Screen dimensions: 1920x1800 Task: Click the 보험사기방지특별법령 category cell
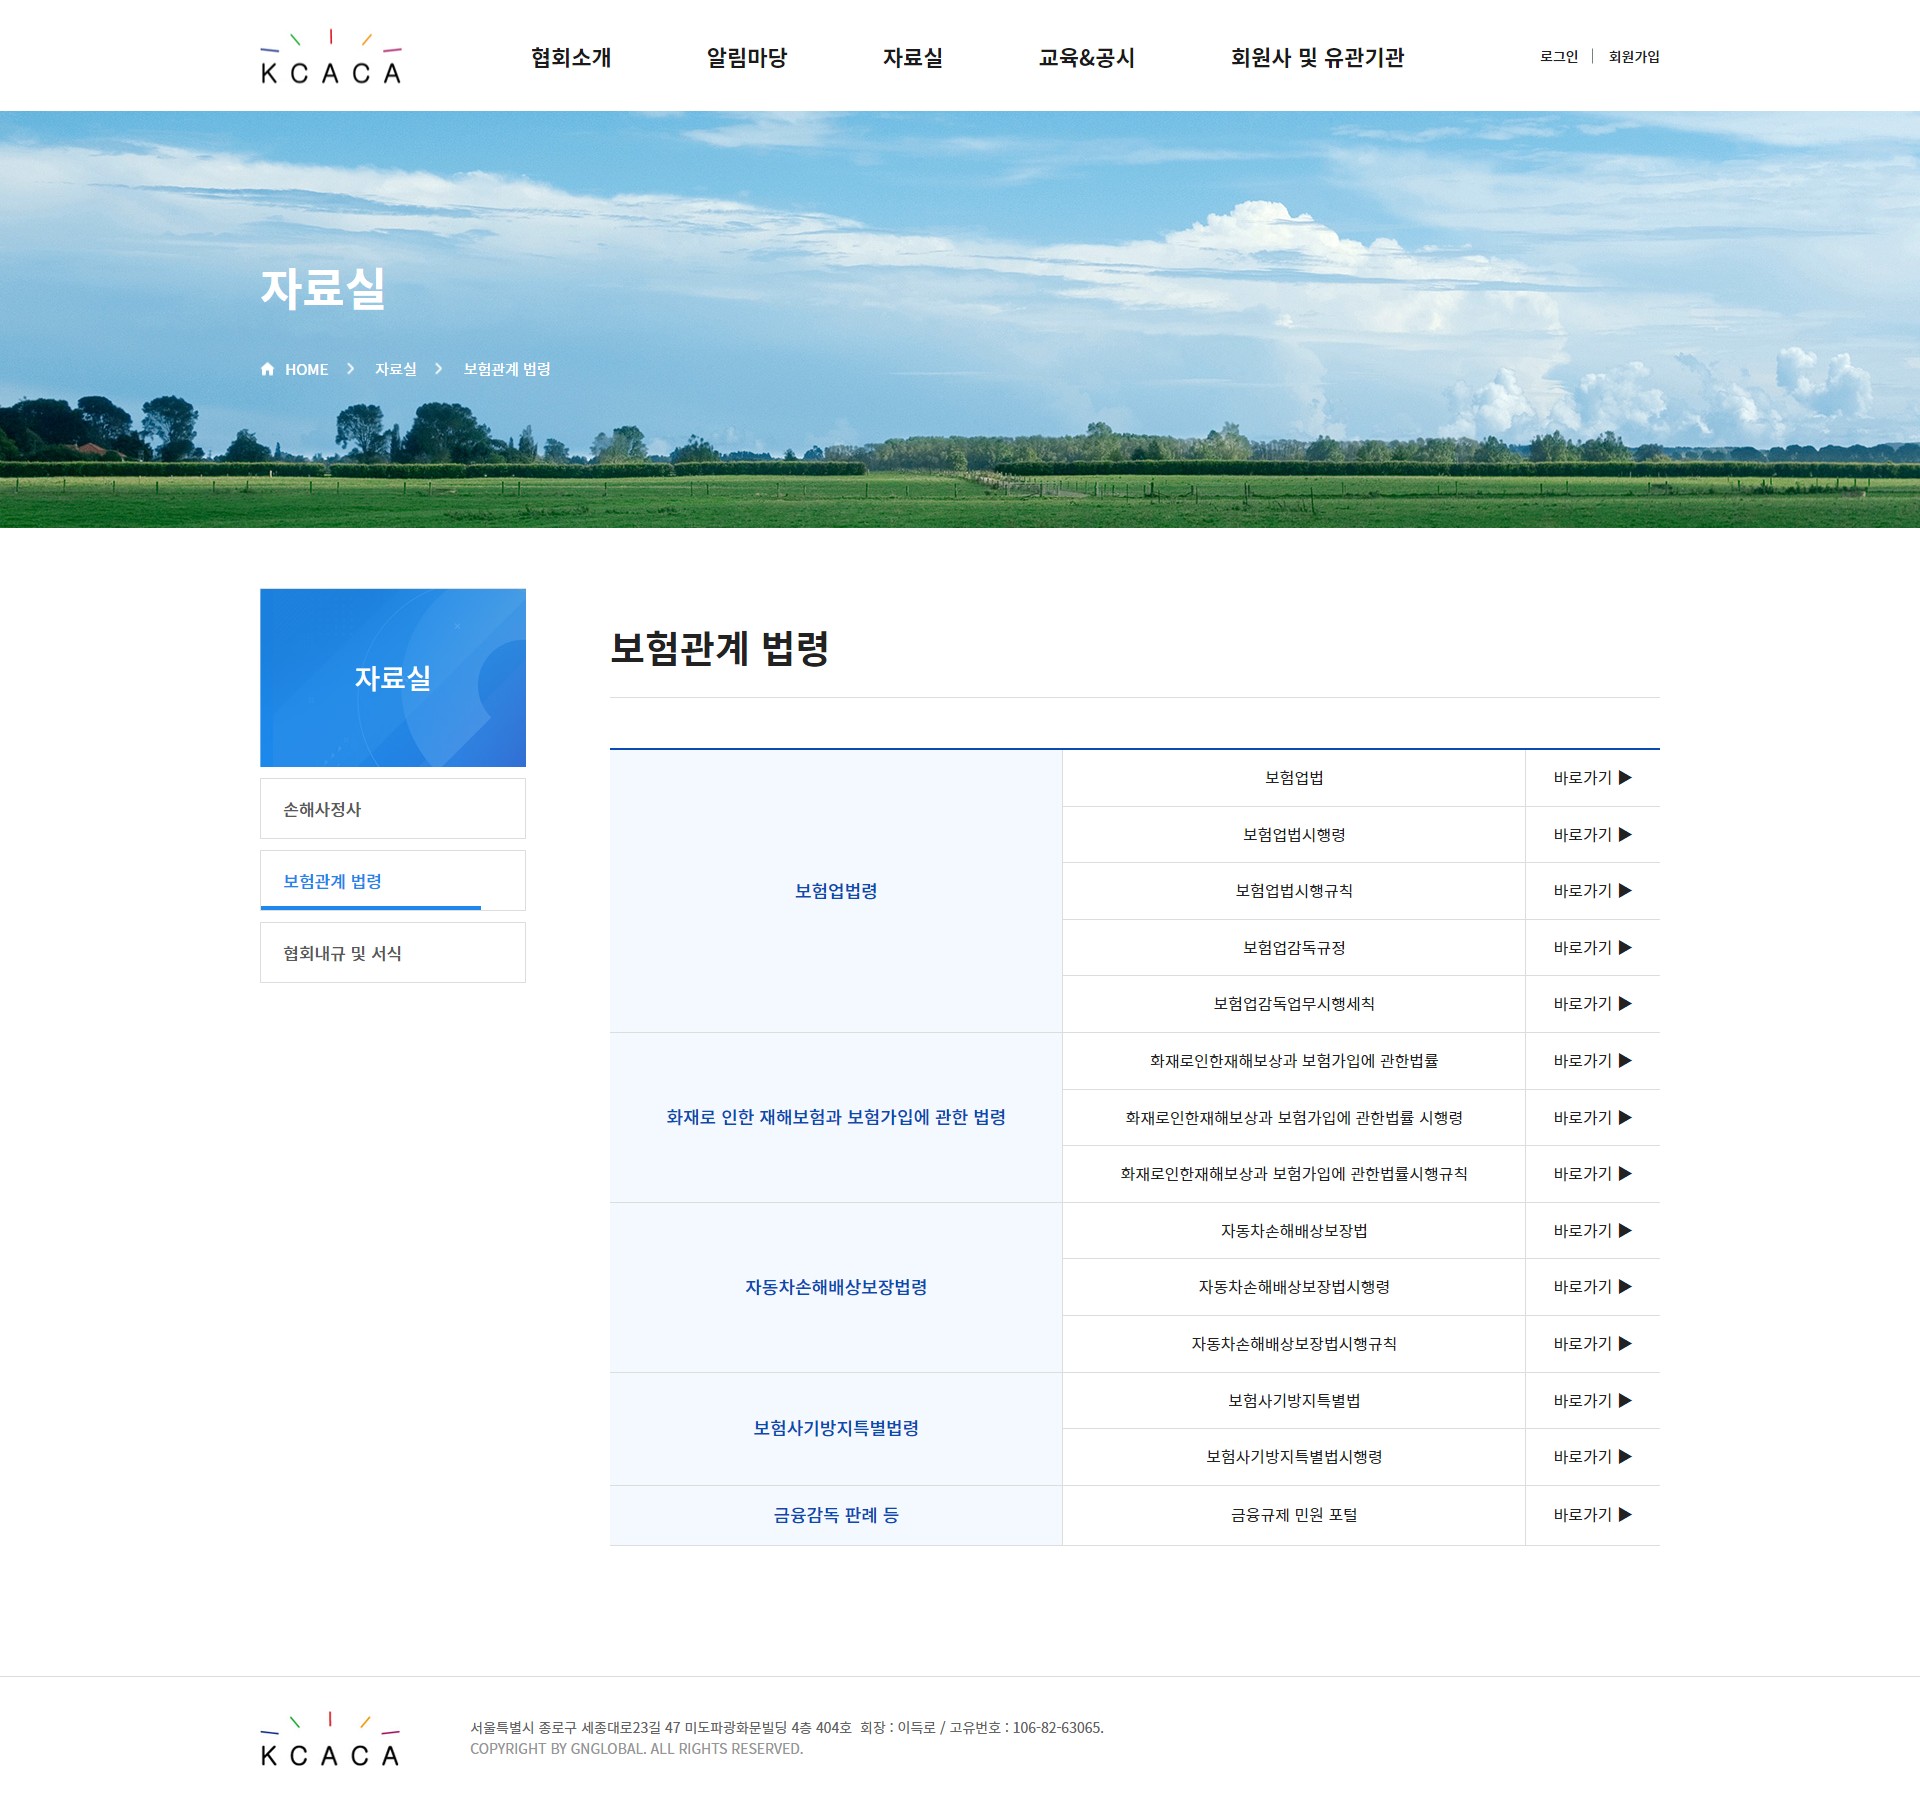tap(836, 1429)
